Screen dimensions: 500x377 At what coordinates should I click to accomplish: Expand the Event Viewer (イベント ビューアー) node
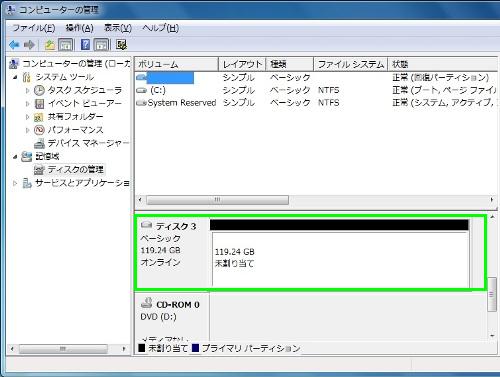tap(28, 104)
